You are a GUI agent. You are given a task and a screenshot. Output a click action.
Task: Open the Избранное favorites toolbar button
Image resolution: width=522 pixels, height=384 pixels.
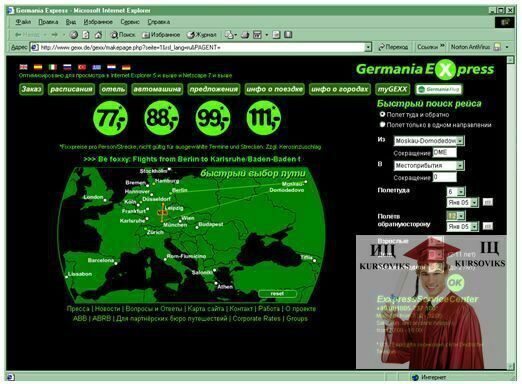[x=161, y=35]
